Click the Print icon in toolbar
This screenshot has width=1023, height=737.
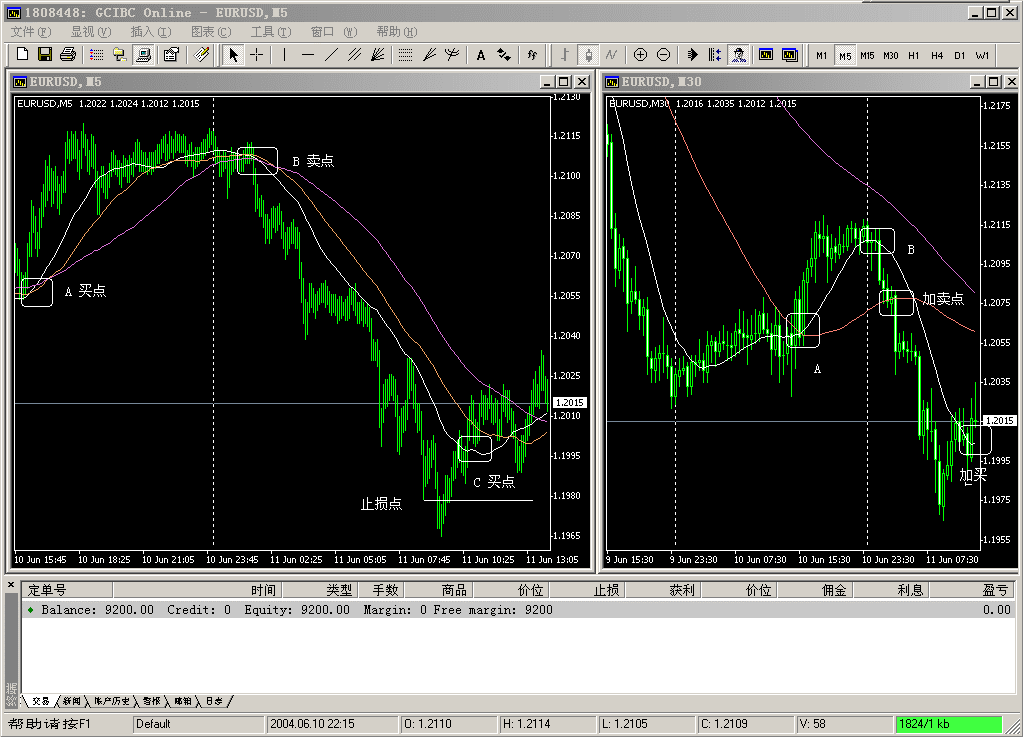click(68, 55)
